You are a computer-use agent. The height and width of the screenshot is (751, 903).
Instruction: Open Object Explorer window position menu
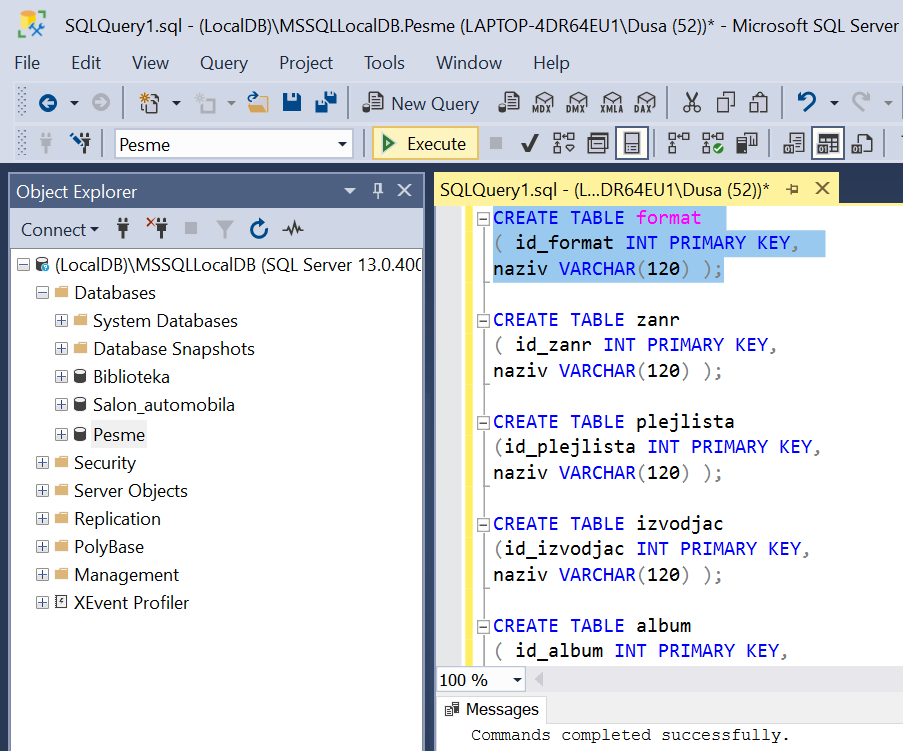coord(350,191)
